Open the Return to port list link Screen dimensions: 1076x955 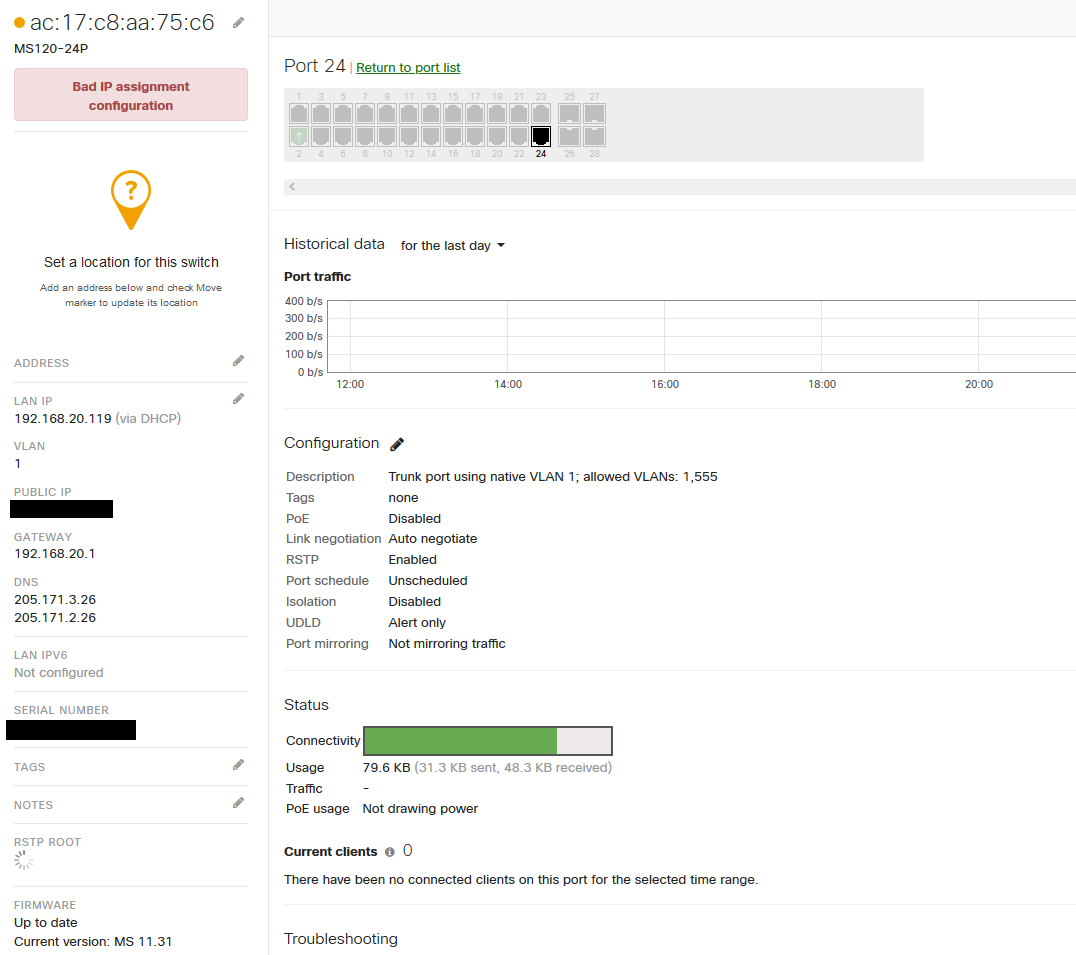tap(408, 67)
